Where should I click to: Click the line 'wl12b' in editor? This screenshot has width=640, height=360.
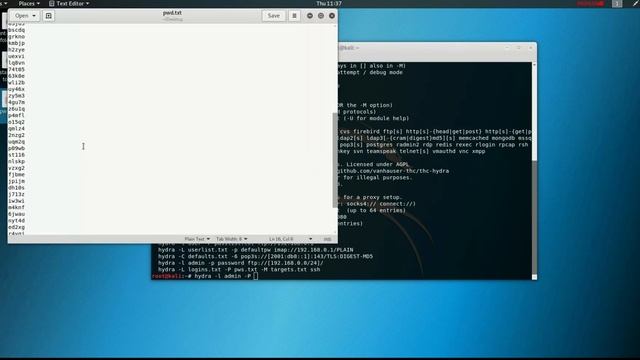point(17,82)
